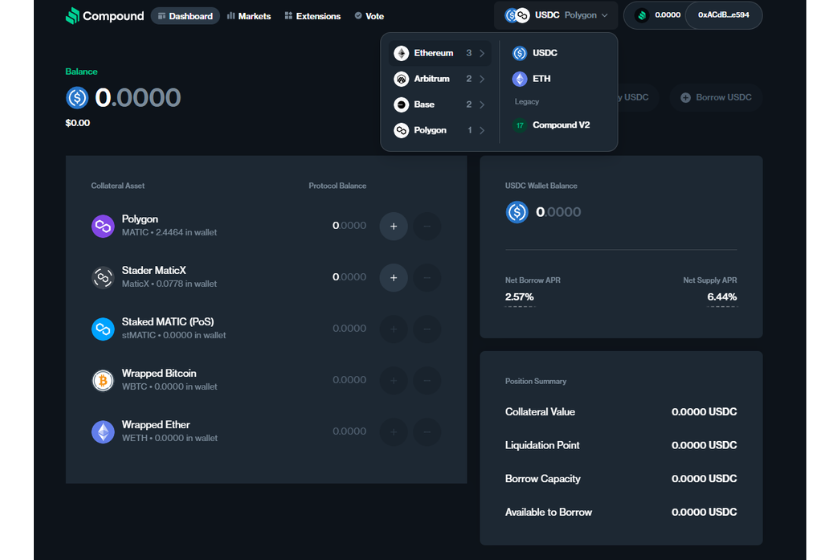Viewport: 840px width, 560px height.
Task: Click plus button for Wrapped Bitcoin
Action: pos(394,380)
